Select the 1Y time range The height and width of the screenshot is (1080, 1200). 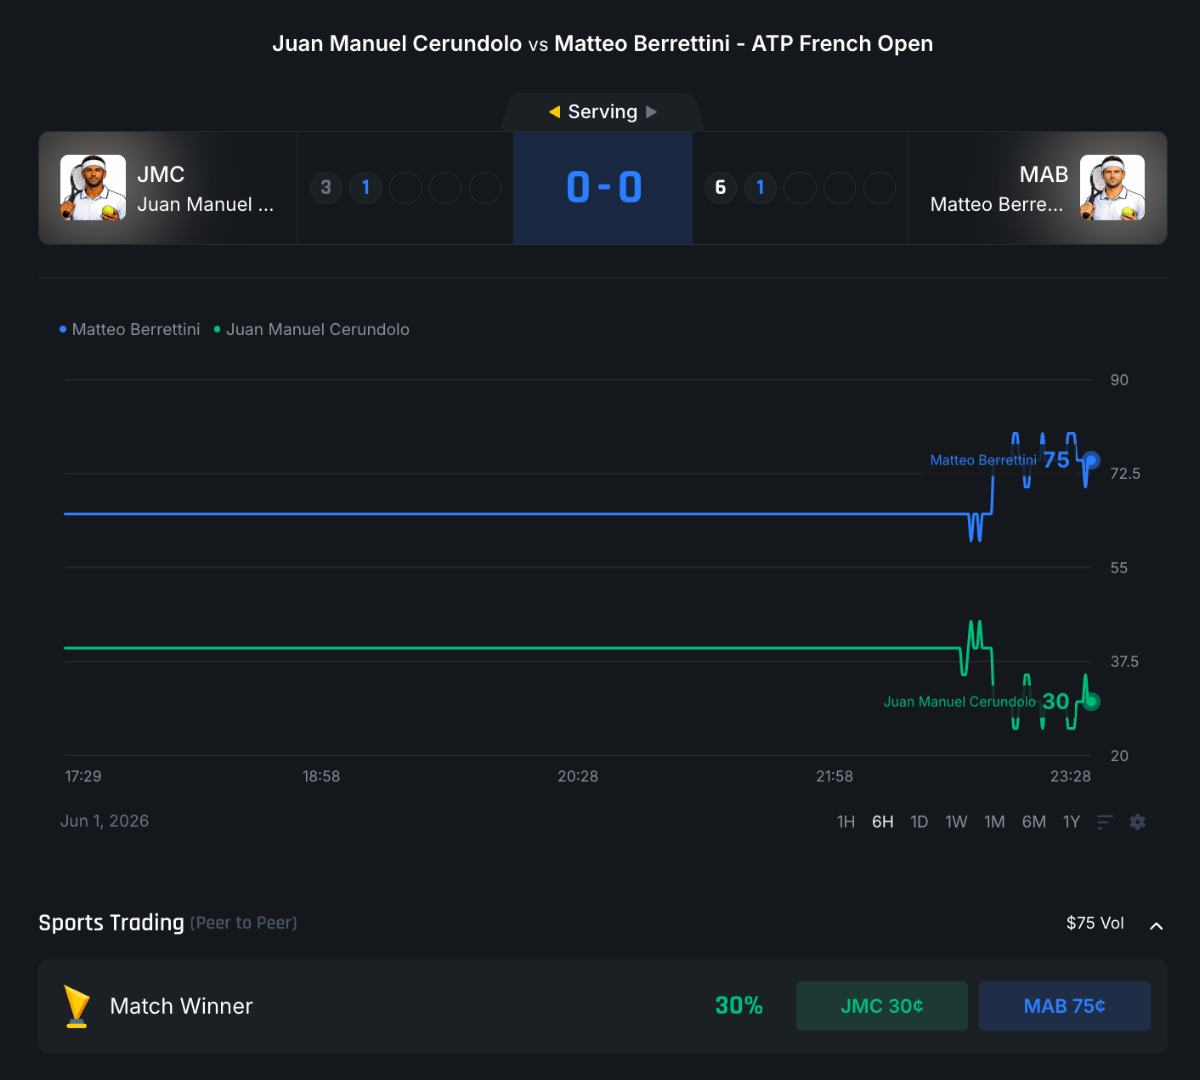[1071, 822]
